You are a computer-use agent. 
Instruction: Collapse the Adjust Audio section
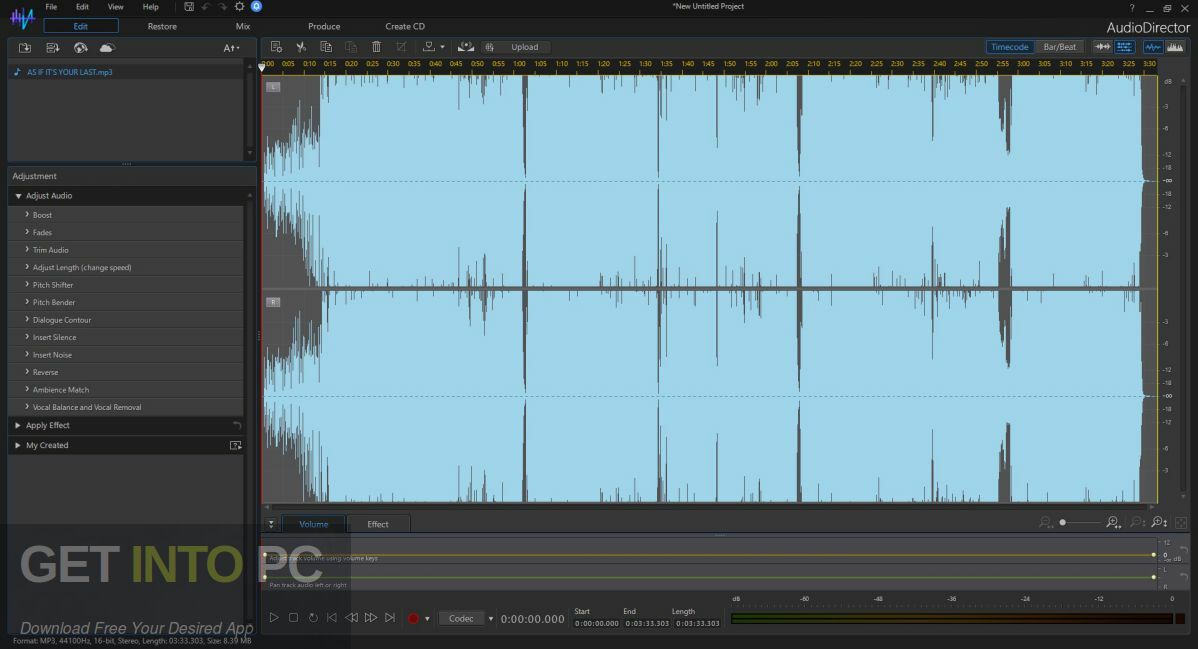point(18,196)
